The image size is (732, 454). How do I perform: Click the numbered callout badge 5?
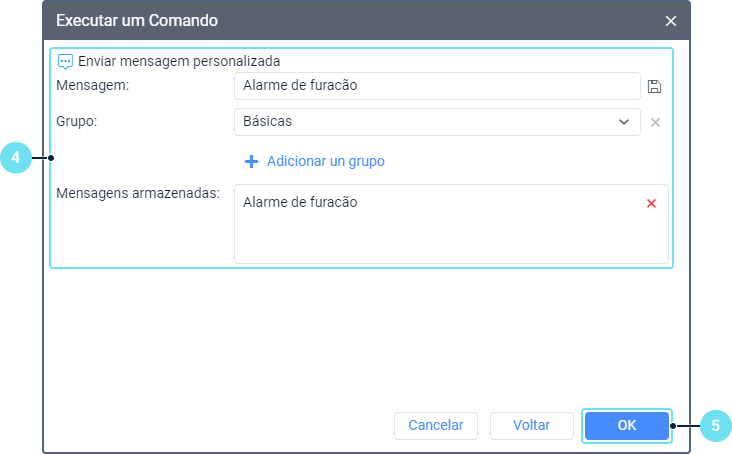click(715, 425)
